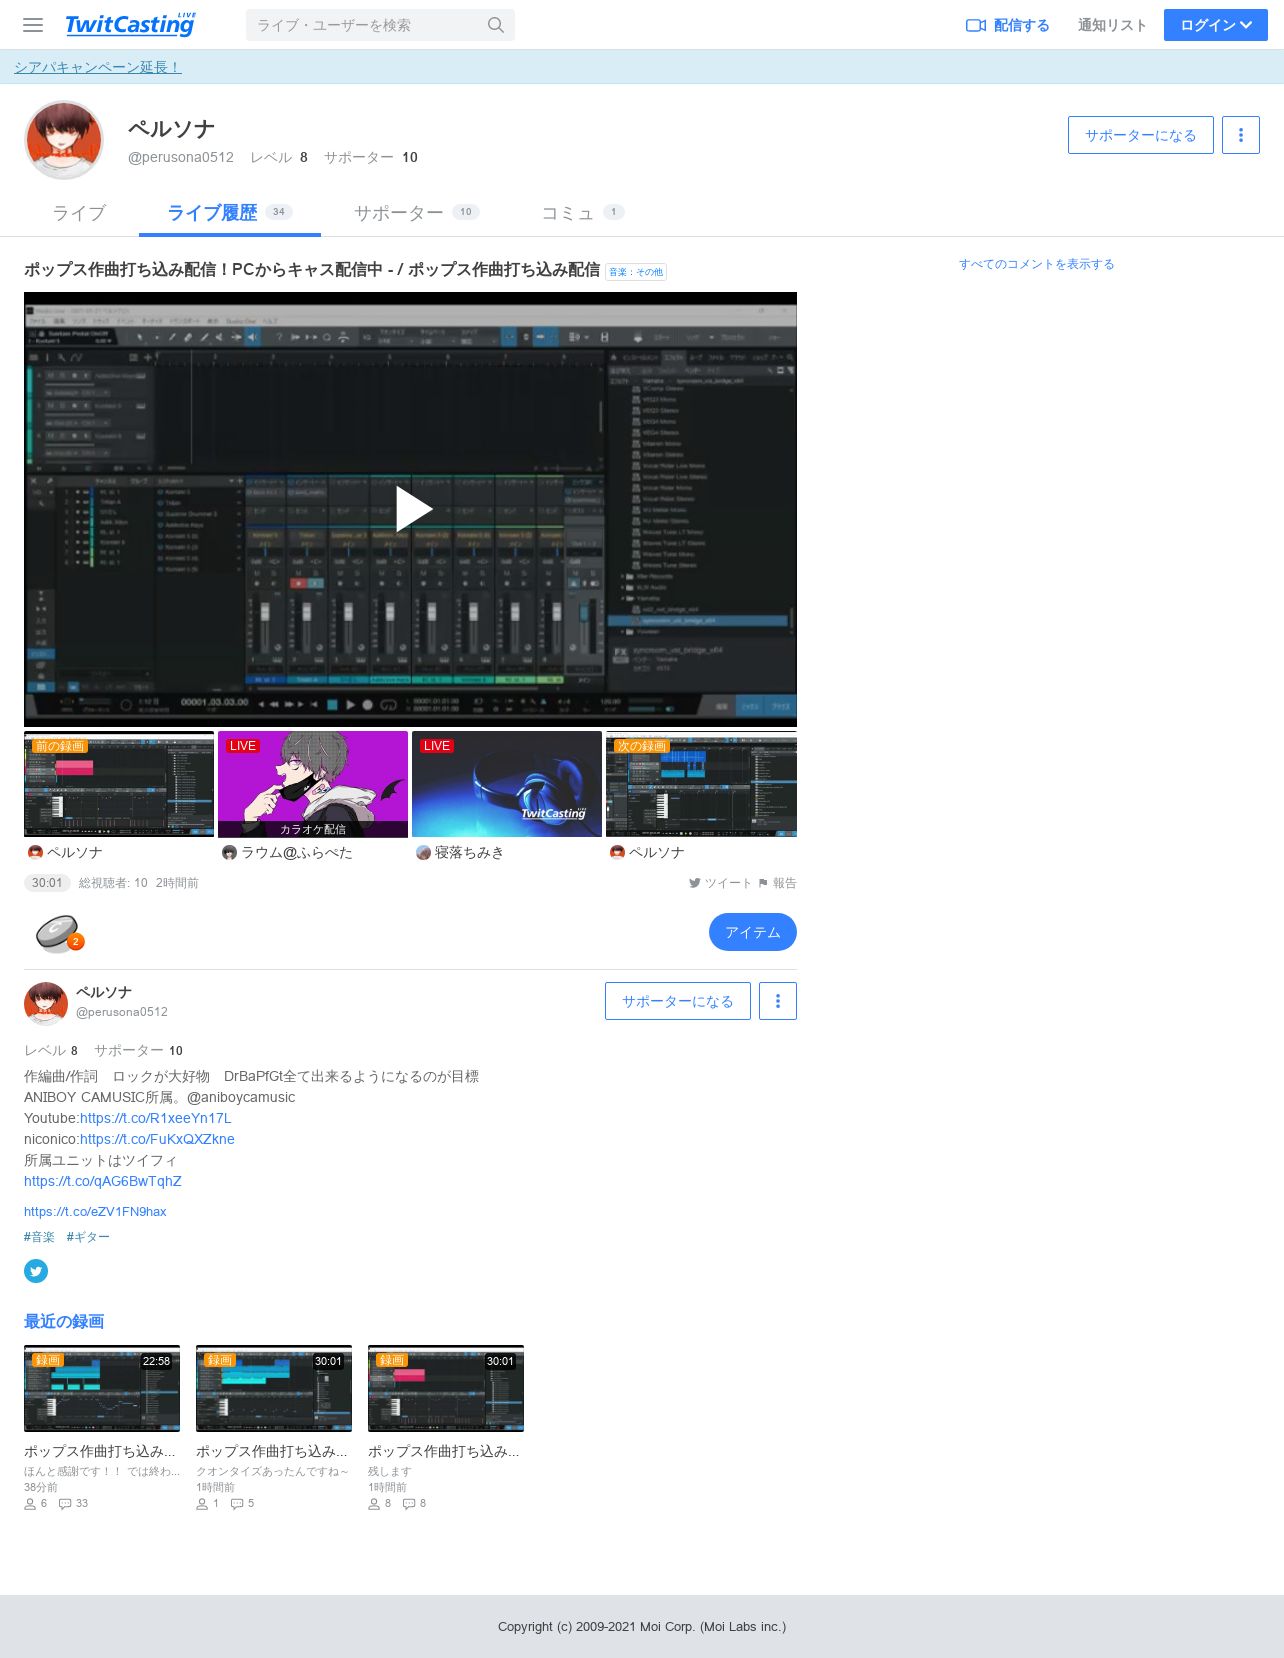Open the カラオケ配信 live thumbnail
The height and width of the screenshot is (1658, 1284).
[313, 784]
